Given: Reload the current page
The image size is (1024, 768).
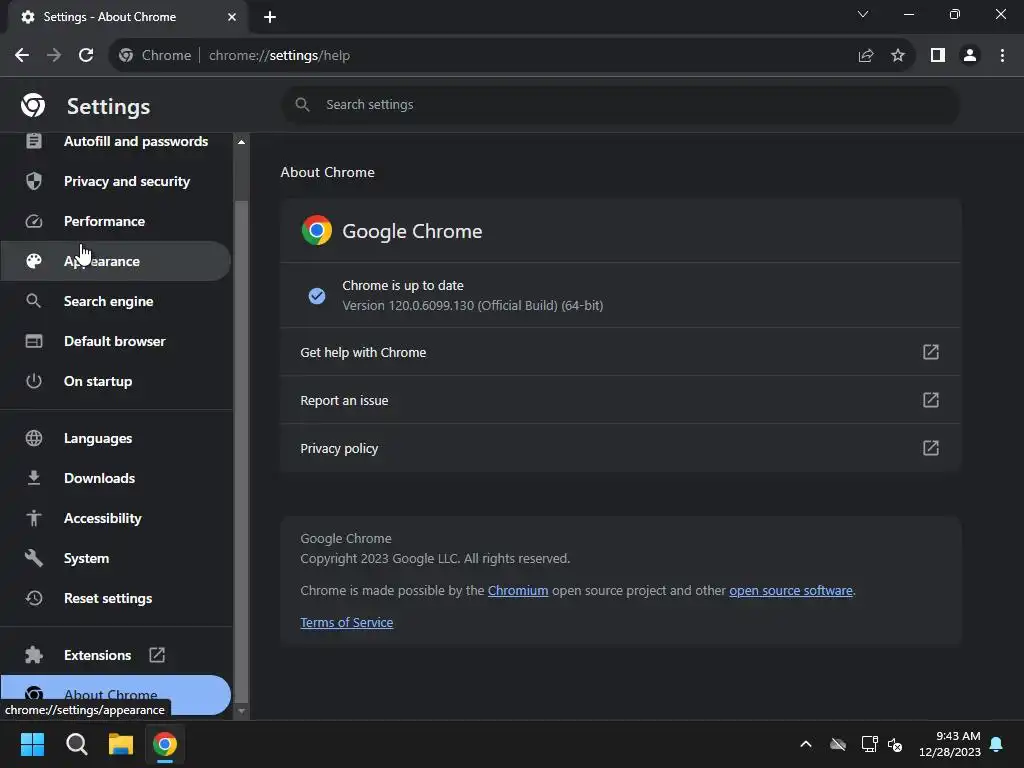Looking at the screenshot, I should click(x=86, y=56).
